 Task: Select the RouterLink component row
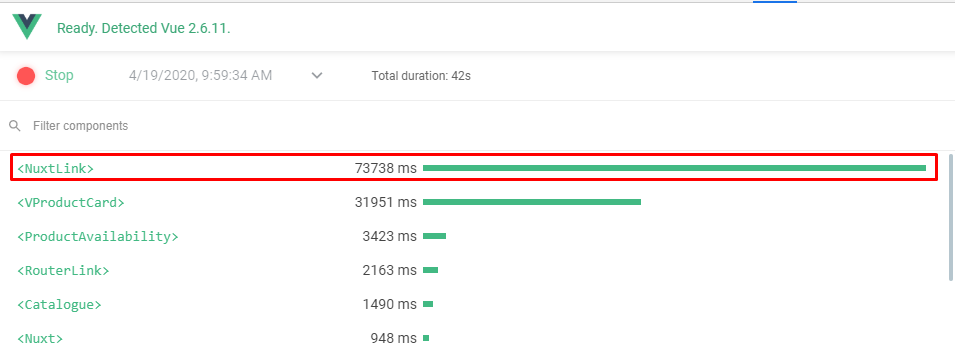point(473,270)
